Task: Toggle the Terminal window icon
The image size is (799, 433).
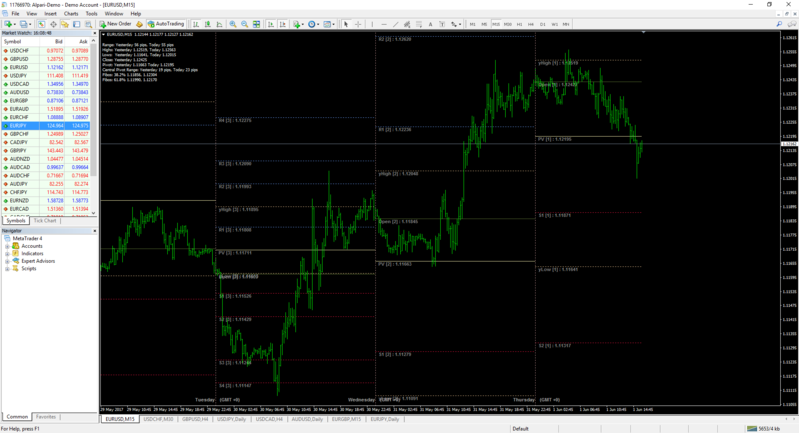Action: tap(76, 24)
